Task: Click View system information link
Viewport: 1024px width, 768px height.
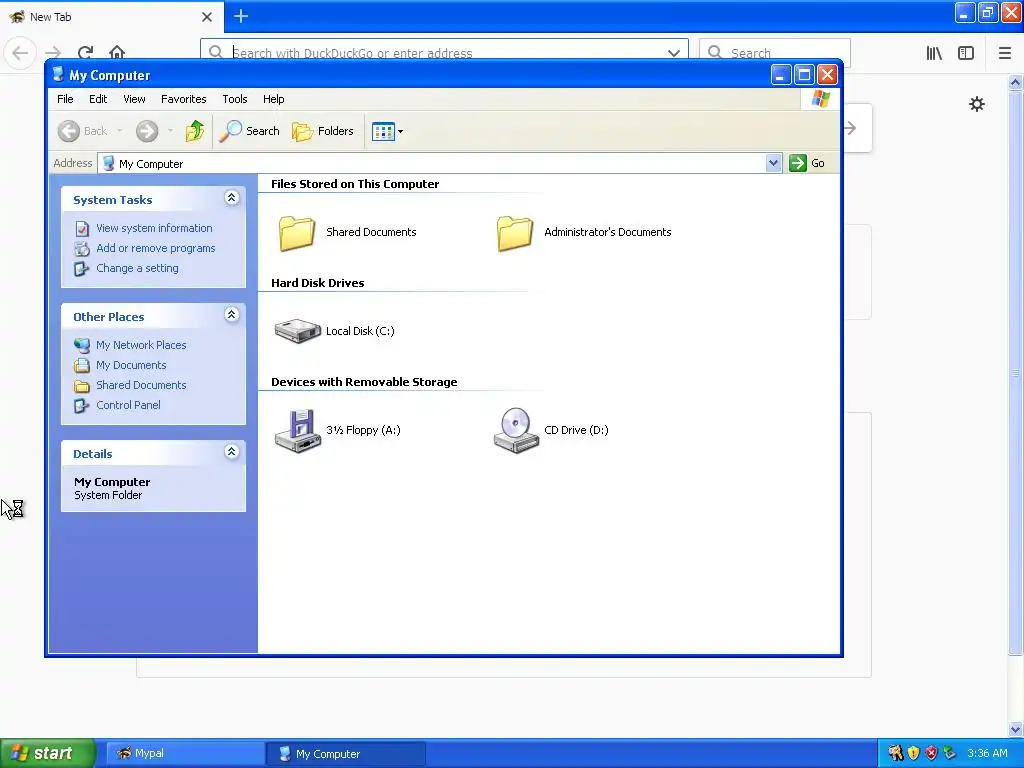Action: click(154, 228)
